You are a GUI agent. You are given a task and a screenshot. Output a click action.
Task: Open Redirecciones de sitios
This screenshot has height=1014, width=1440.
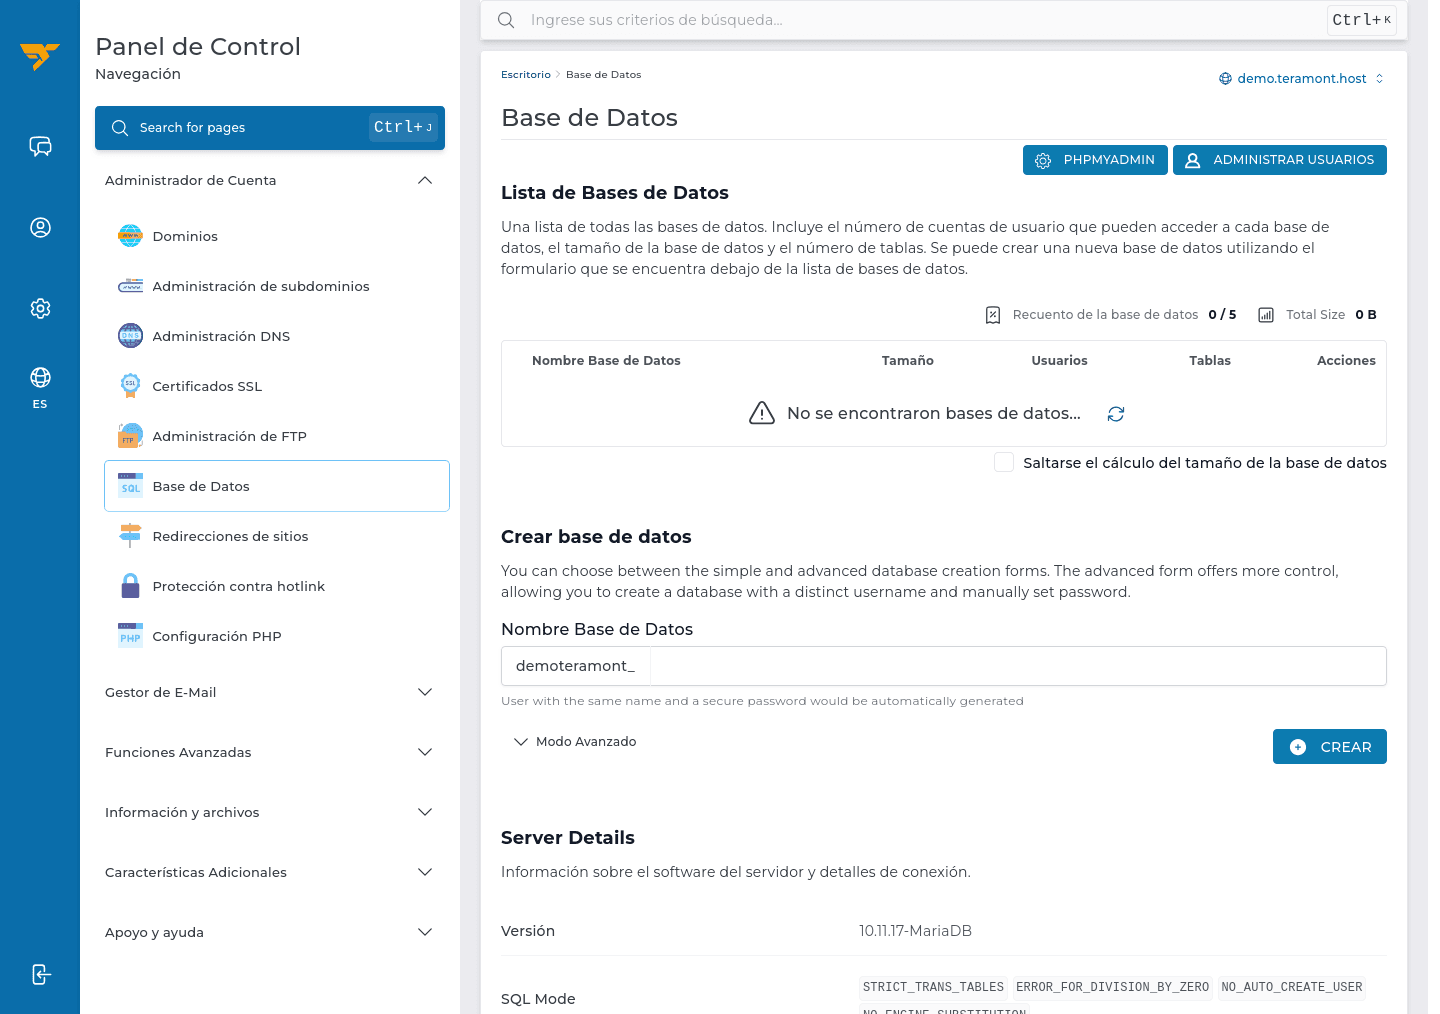(x=277, y=536)
